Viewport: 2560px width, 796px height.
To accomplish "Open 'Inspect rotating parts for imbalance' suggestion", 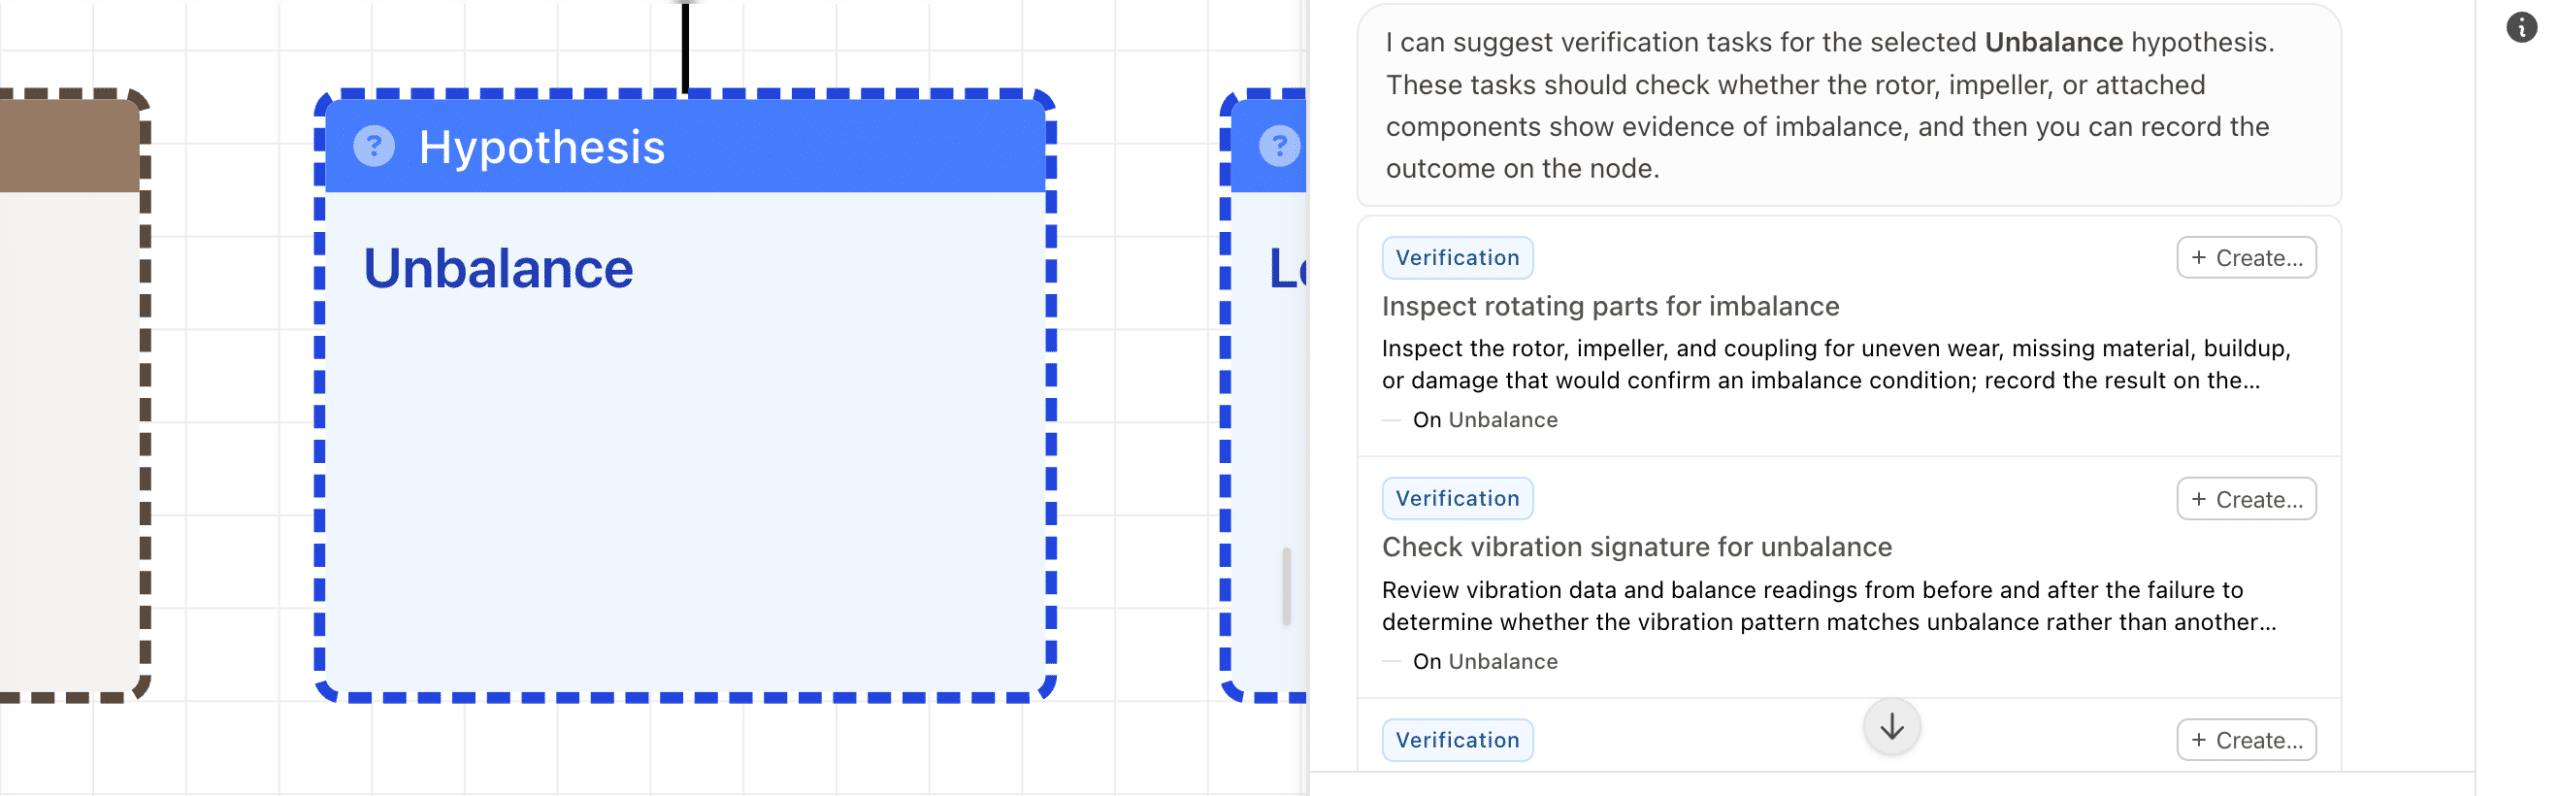I will tap(1610, 306).
